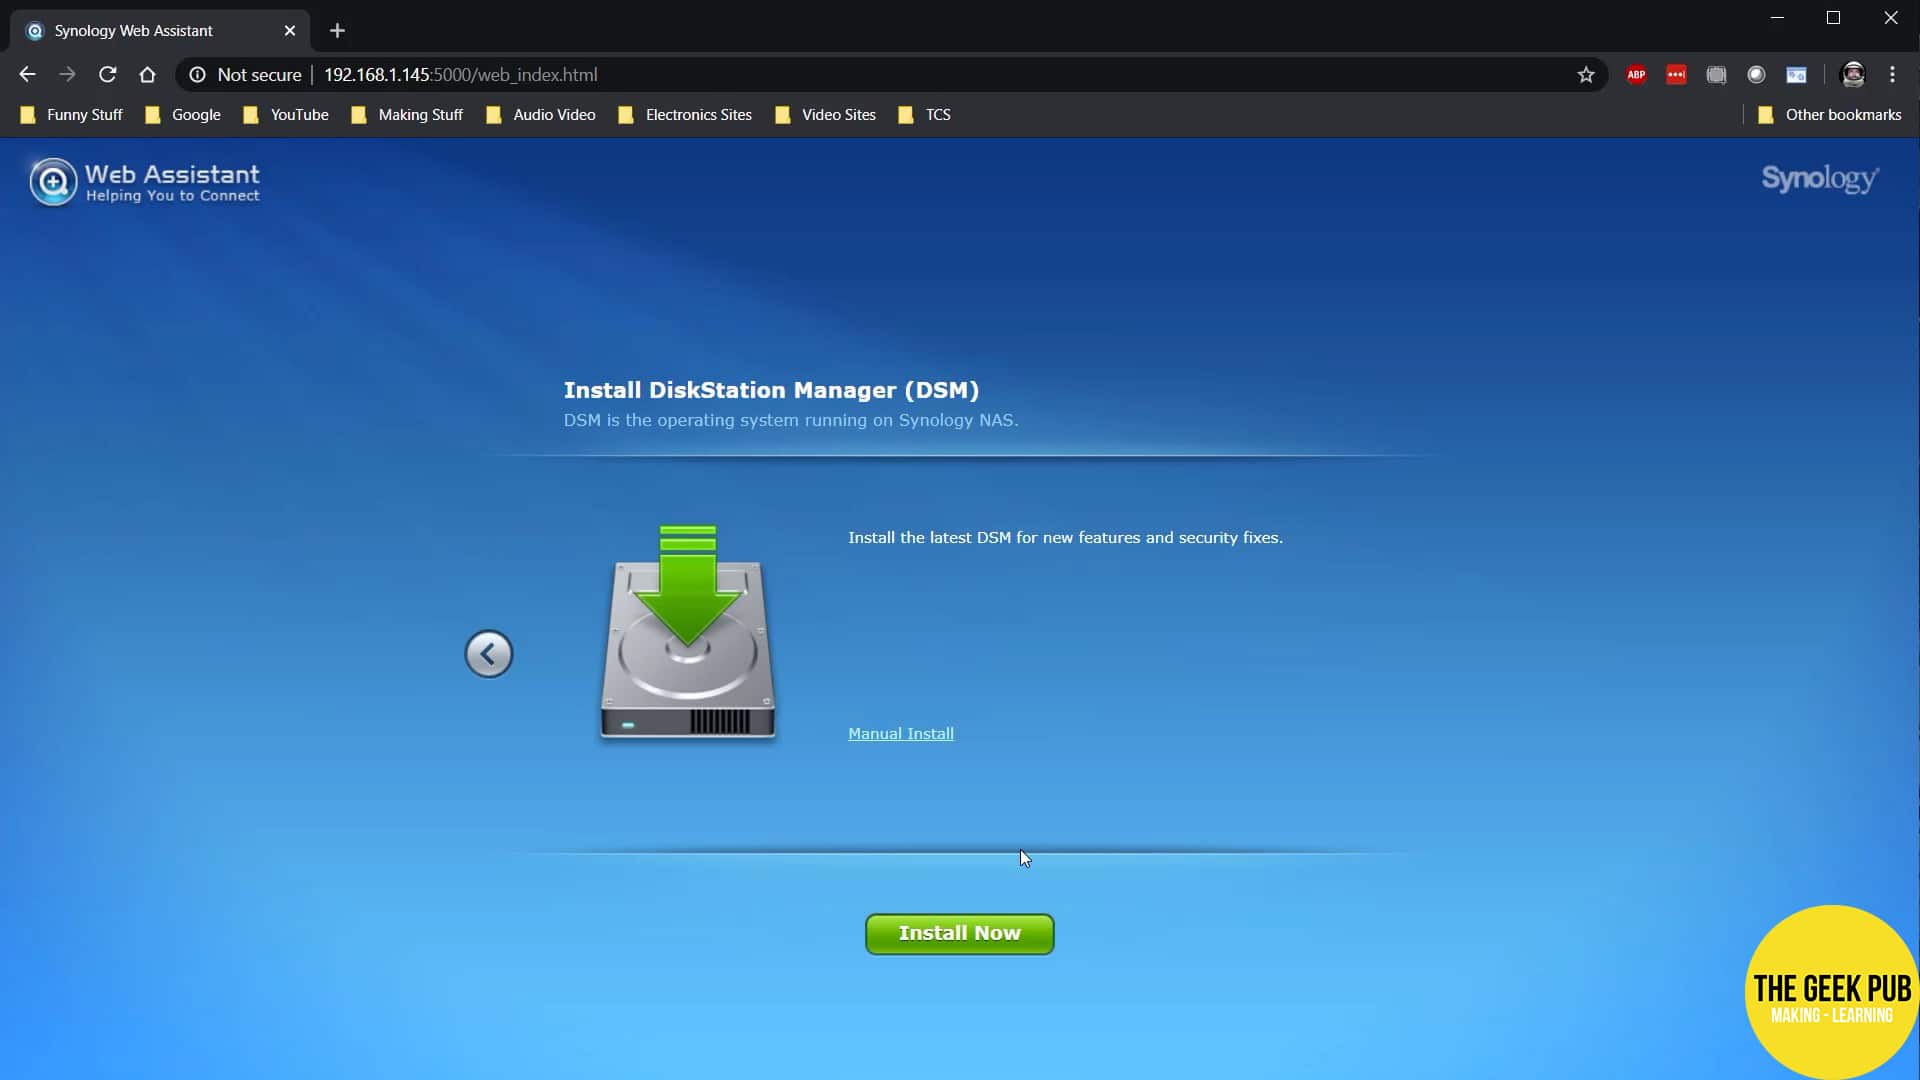
Task: Bookmark this page with the star icon
Action: tap(1586, 74)
